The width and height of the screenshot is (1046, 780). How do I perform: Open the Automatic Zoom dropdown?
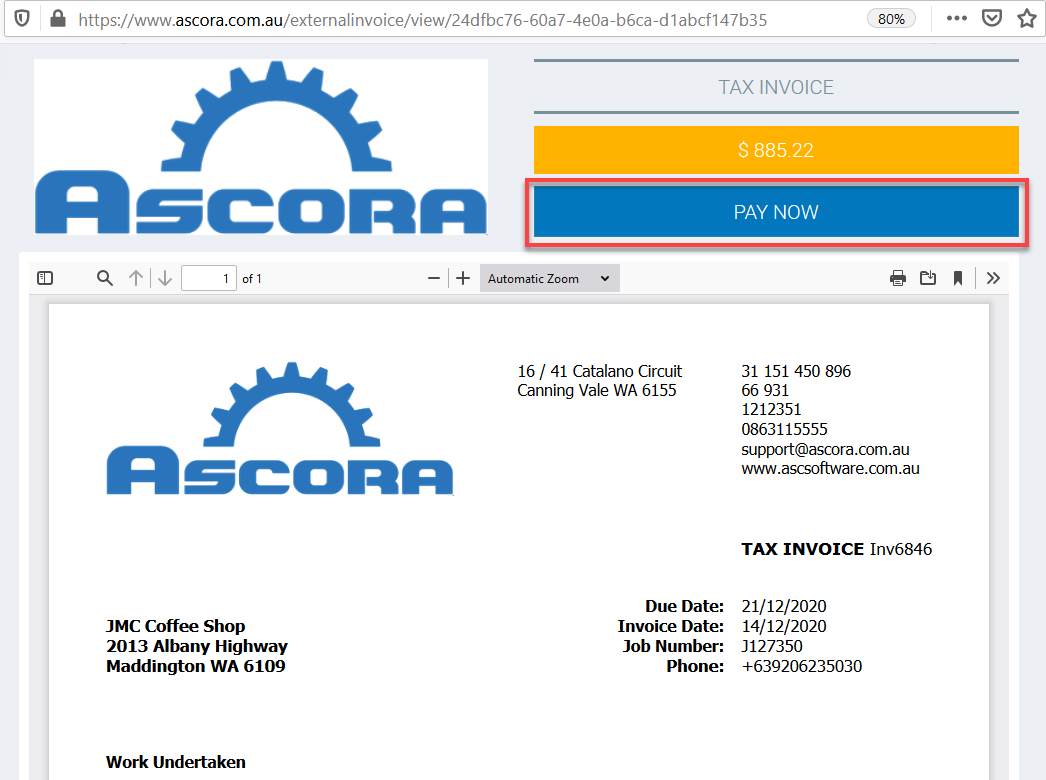click(549, 278)
